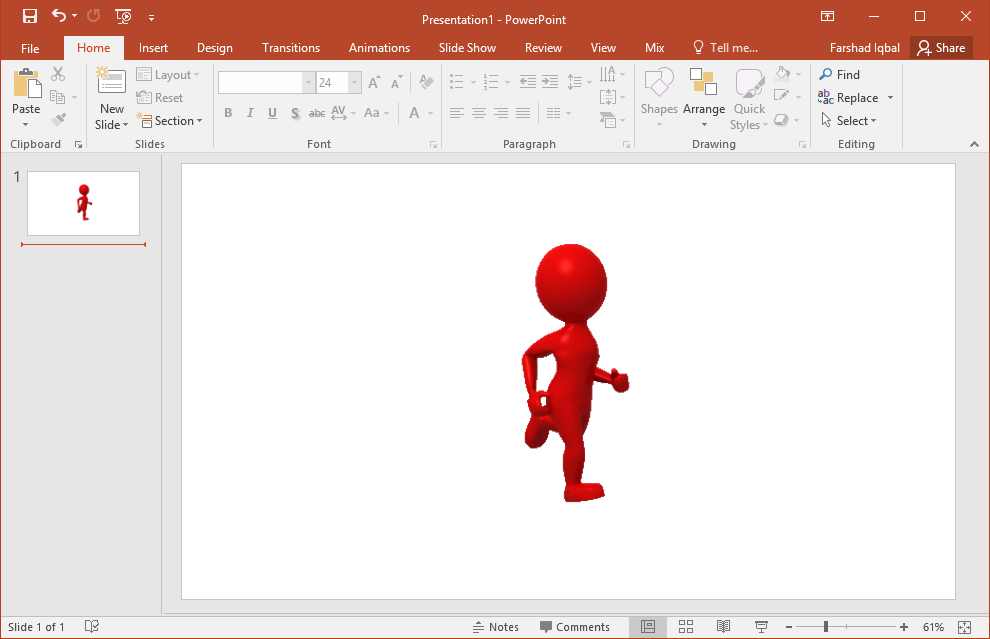The width and height of the screenshot is (990, 639).
Task: Open the Insert ribbon tab
Action: click(x=153, y=48)
